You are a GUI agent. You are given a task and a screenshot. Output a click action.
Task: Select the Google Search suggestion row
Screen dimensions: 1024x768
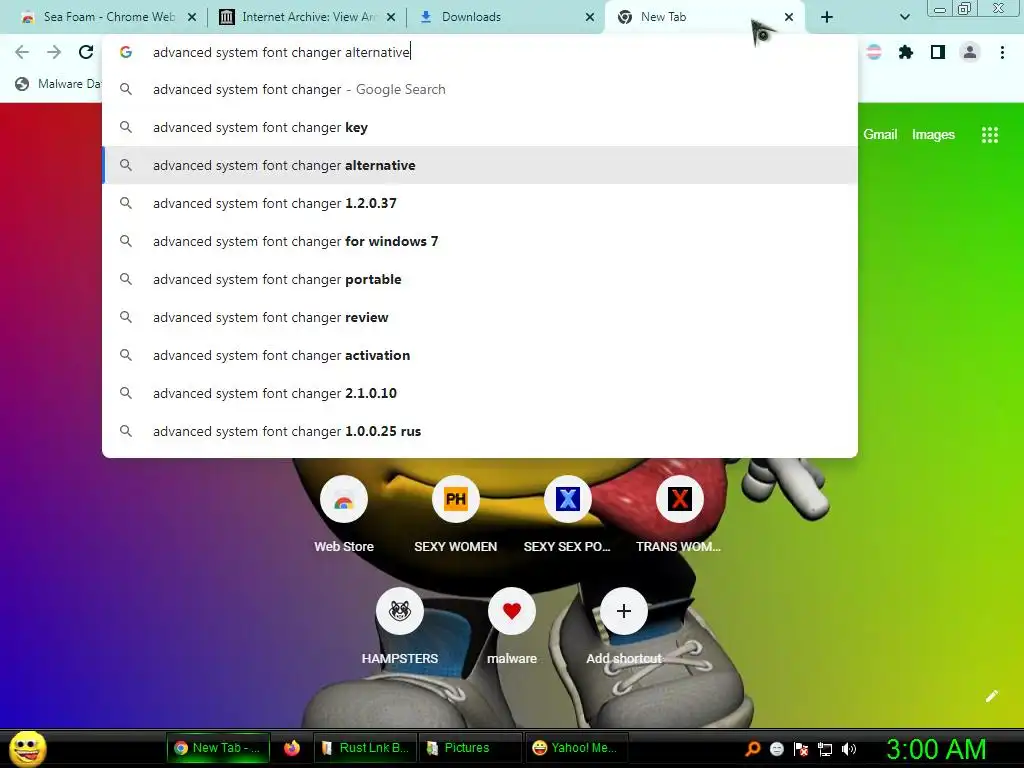[480, 89]
